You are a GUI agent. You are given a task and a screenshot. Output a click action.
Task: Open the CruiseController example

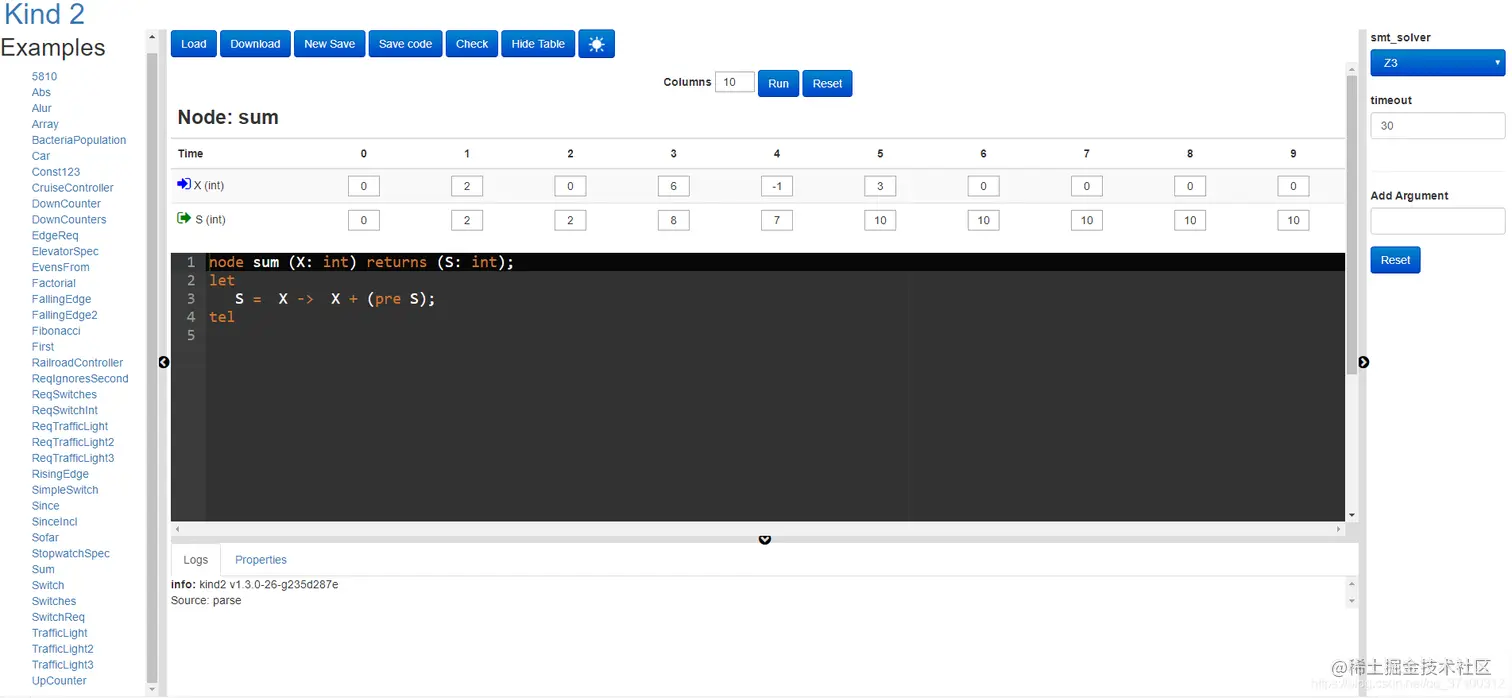pos(73,188)
